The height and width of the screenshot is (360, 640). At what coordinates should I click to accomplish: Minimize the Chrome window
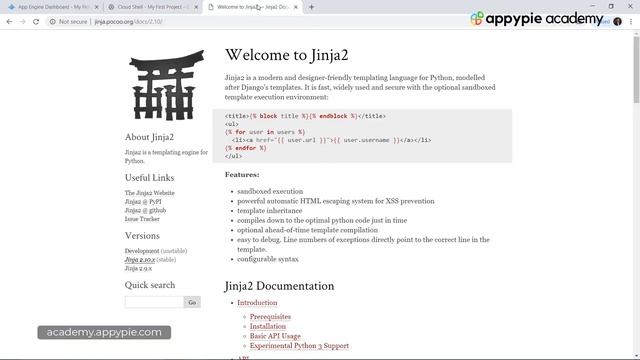593,6
